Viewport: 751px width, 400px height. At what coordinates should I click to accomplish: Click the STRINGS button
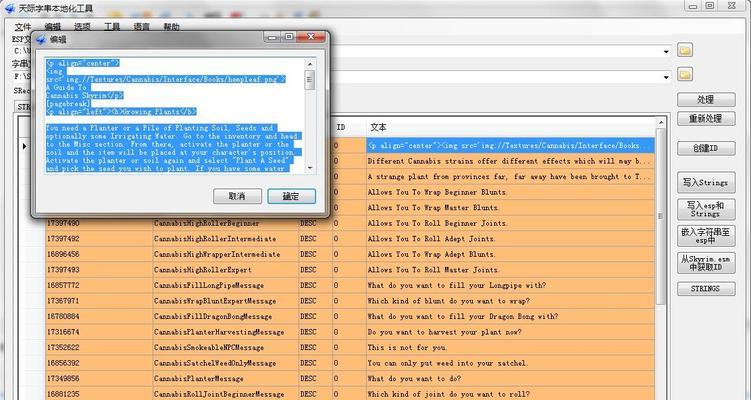706,288
